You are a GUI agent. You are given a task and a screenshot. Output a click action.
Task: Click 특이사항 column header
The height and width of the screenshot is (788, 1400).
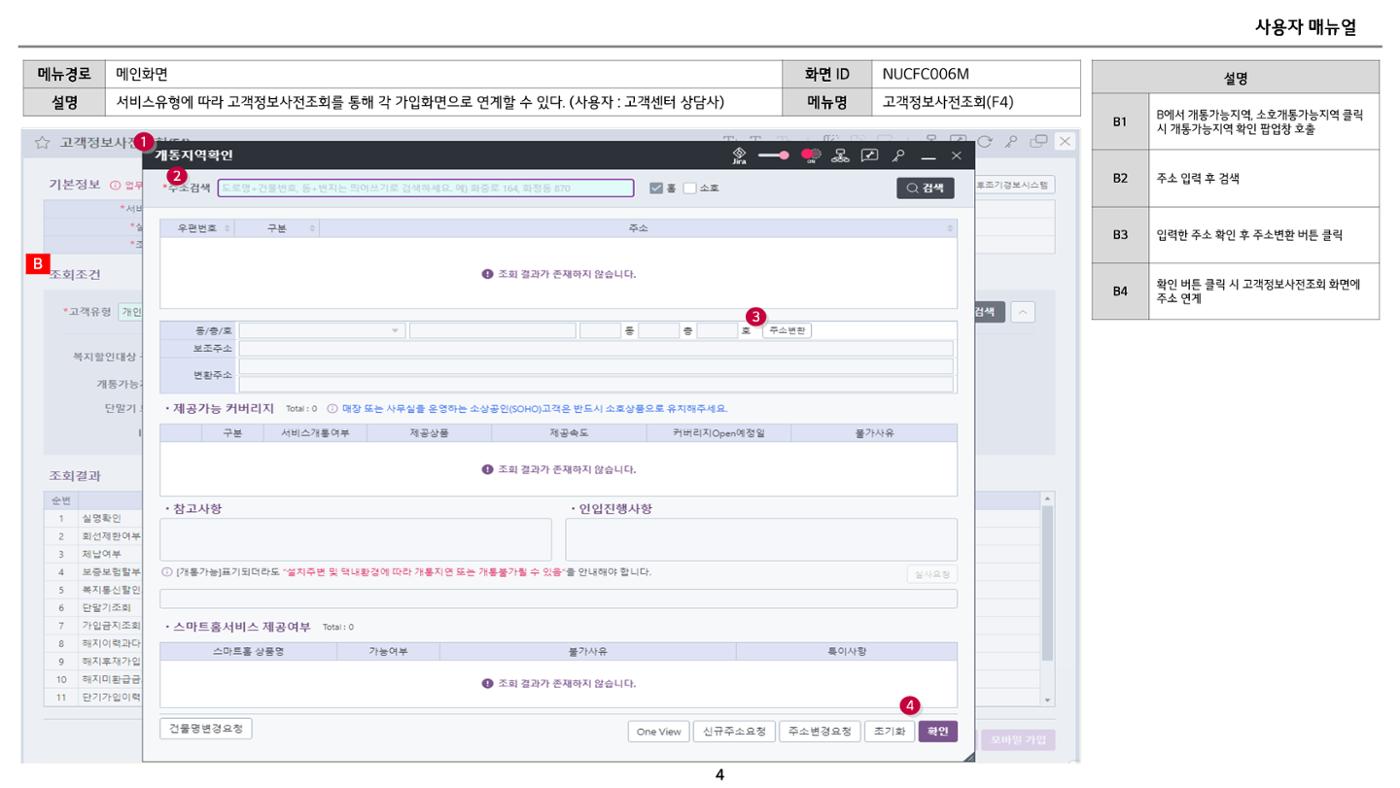click(x=846, y=651)
